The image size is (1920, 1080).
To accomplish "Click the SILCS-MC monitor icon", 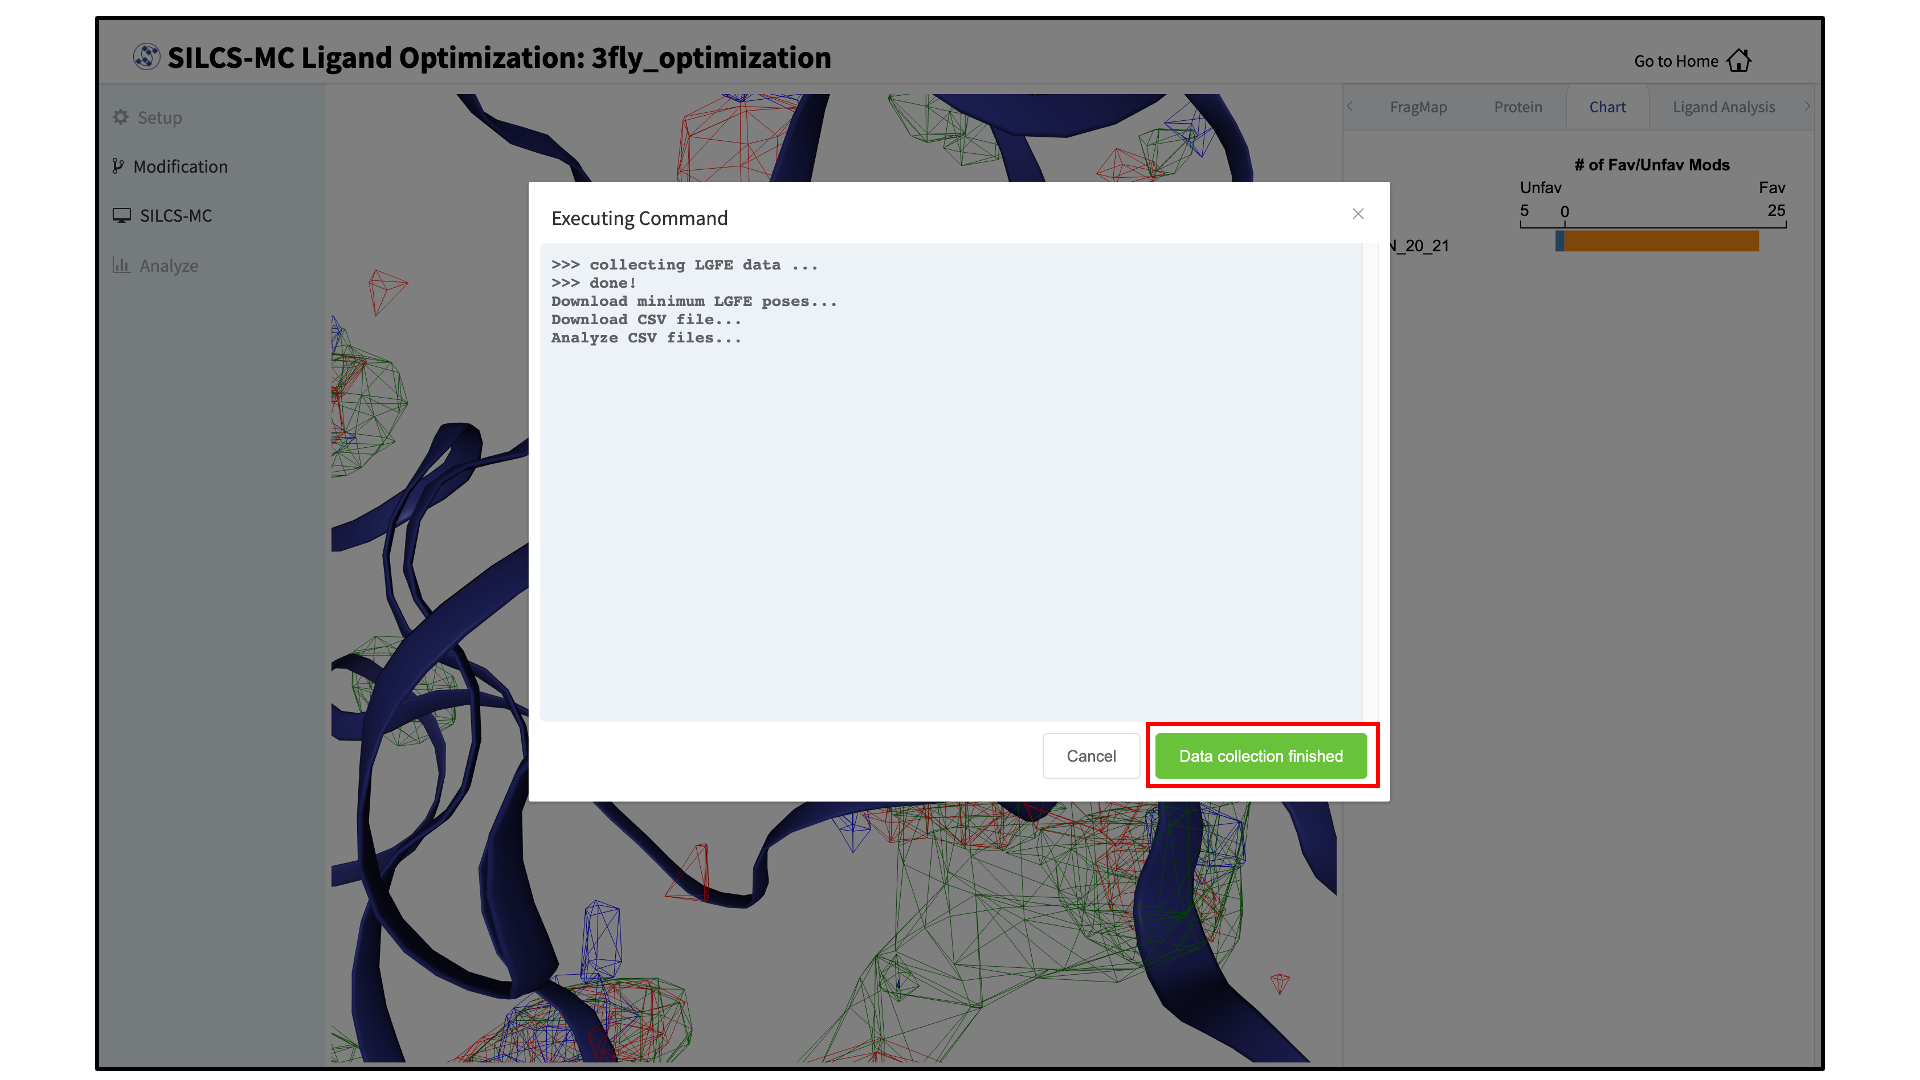I will pyautogui.click(x=122, y=215).
